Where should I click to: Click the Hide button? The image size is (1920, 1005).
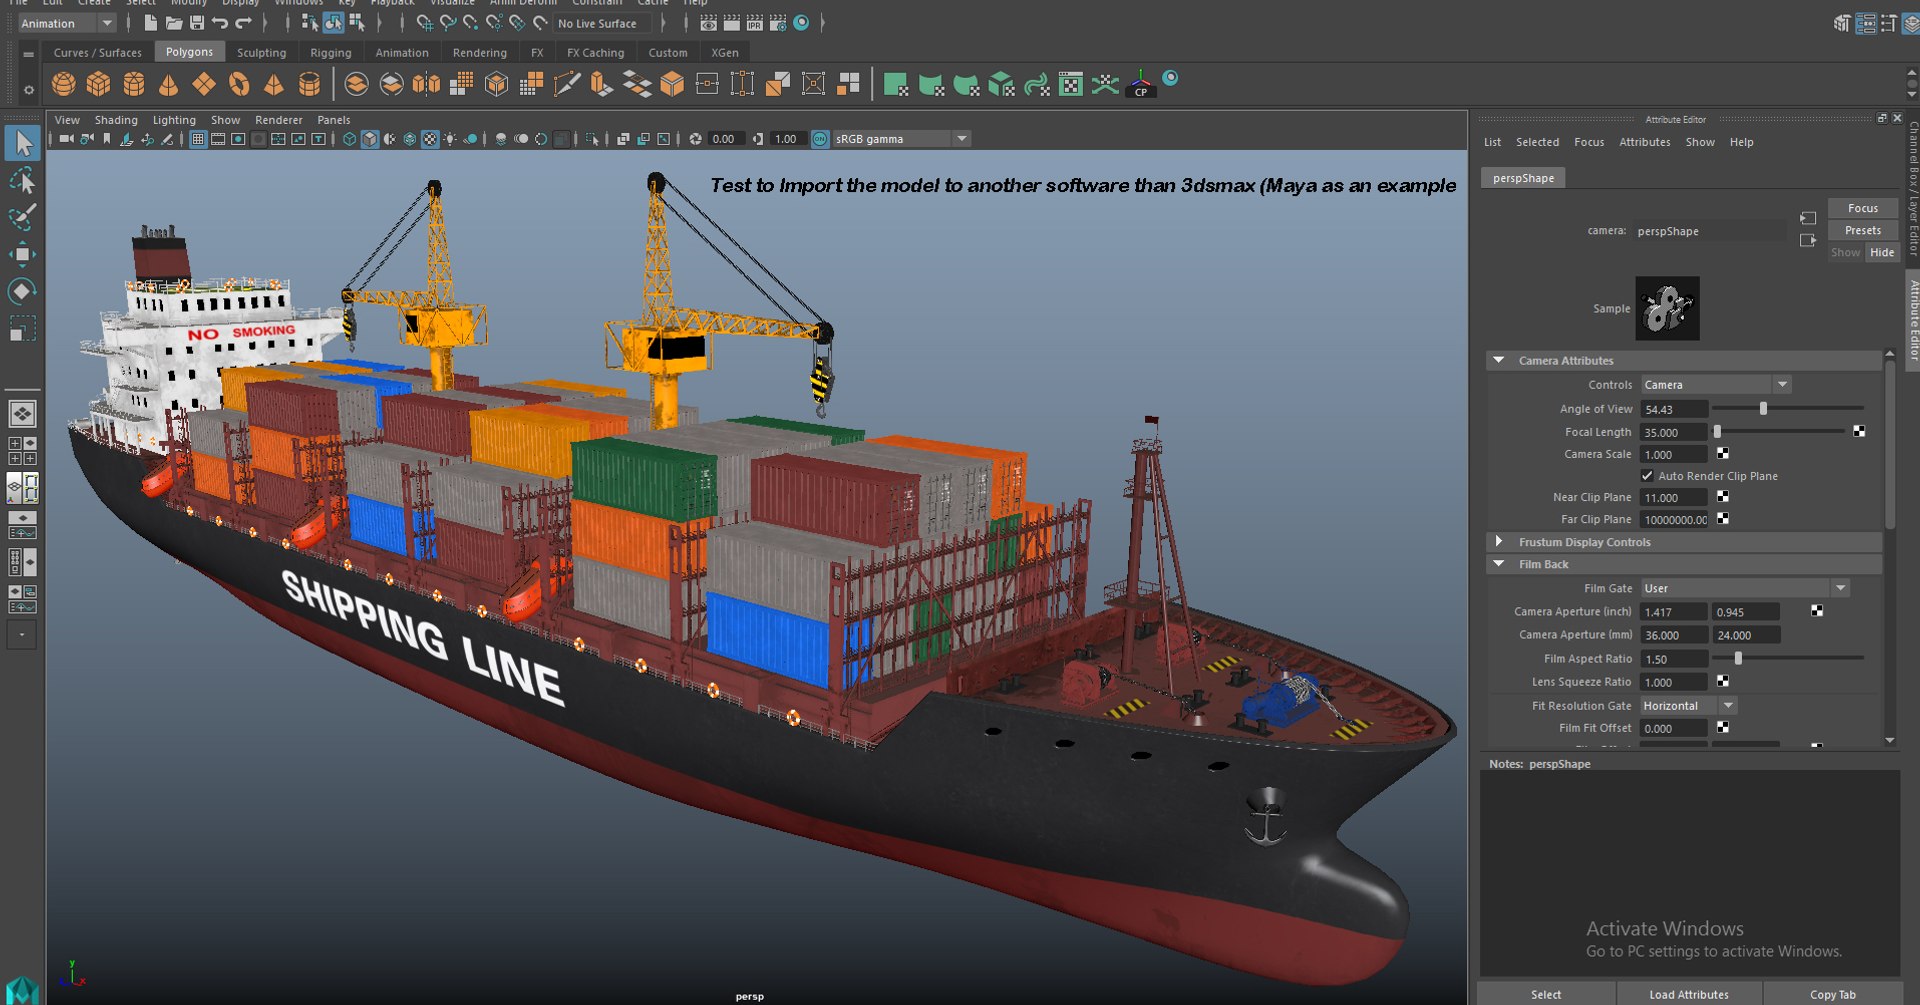coord(1882,252)
